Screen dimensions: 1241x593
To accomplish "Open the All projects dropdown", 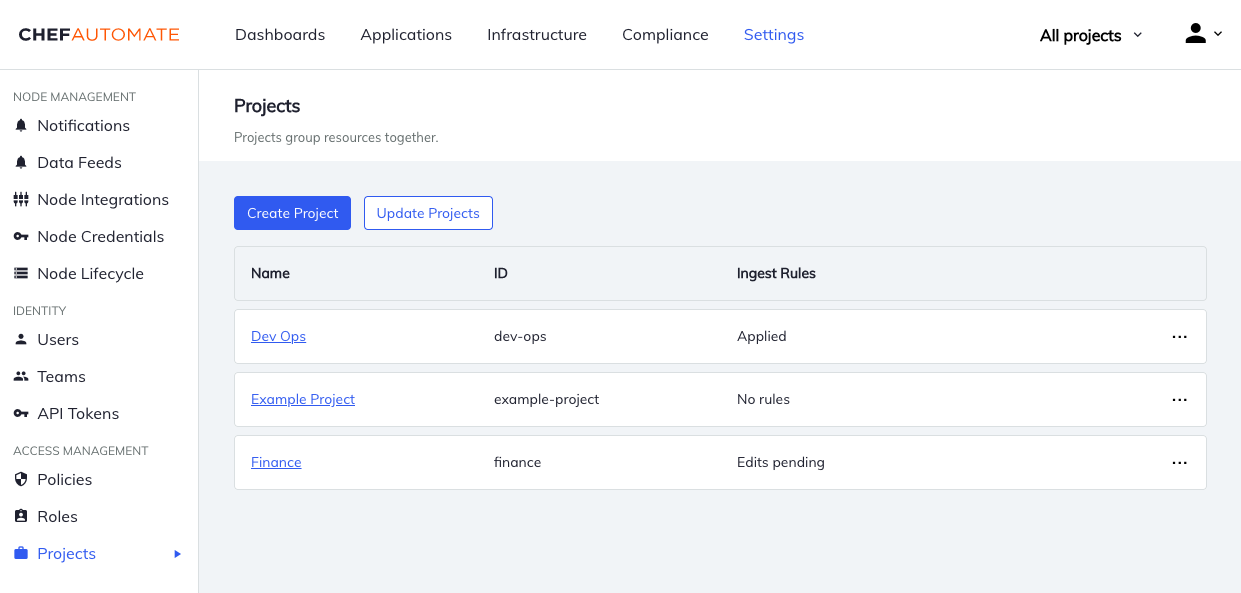I will (x=1089, y=35).
